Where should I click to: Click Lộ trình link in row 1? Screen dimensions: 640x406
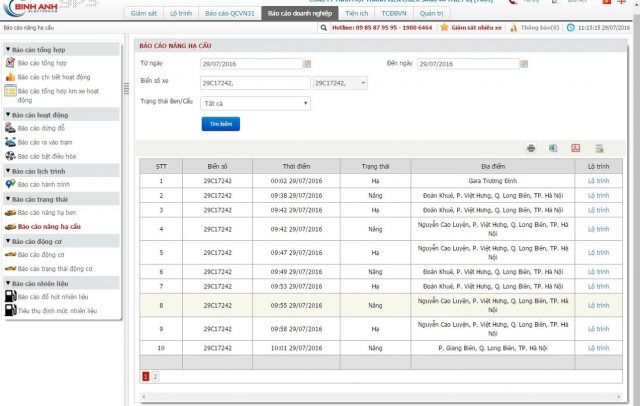coord(598,181)
